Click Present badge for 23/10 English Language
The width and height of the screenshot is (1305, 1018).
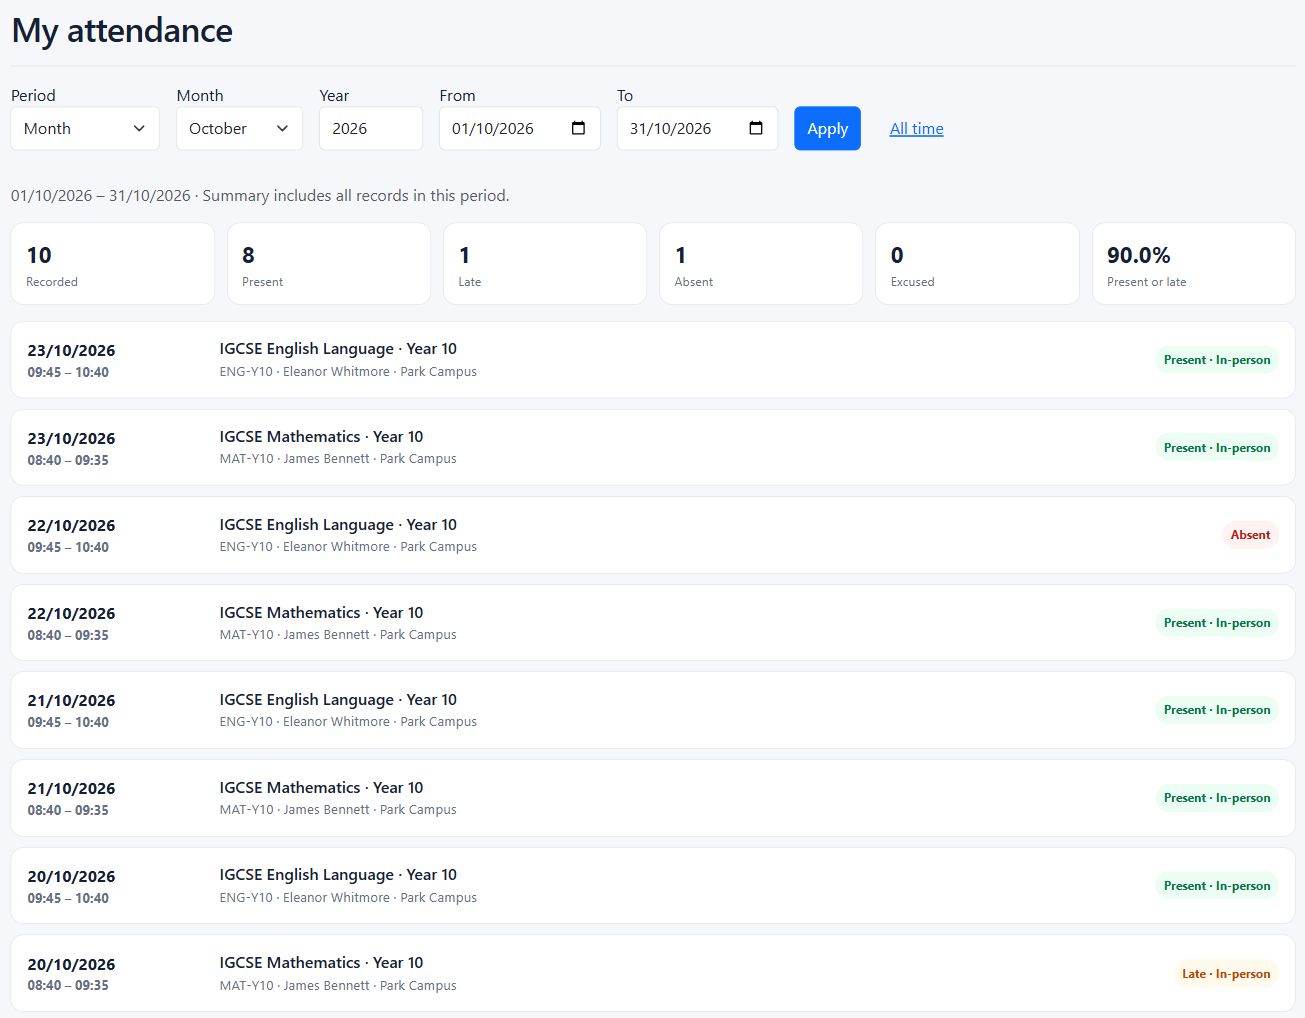(x=1217, y=360)
